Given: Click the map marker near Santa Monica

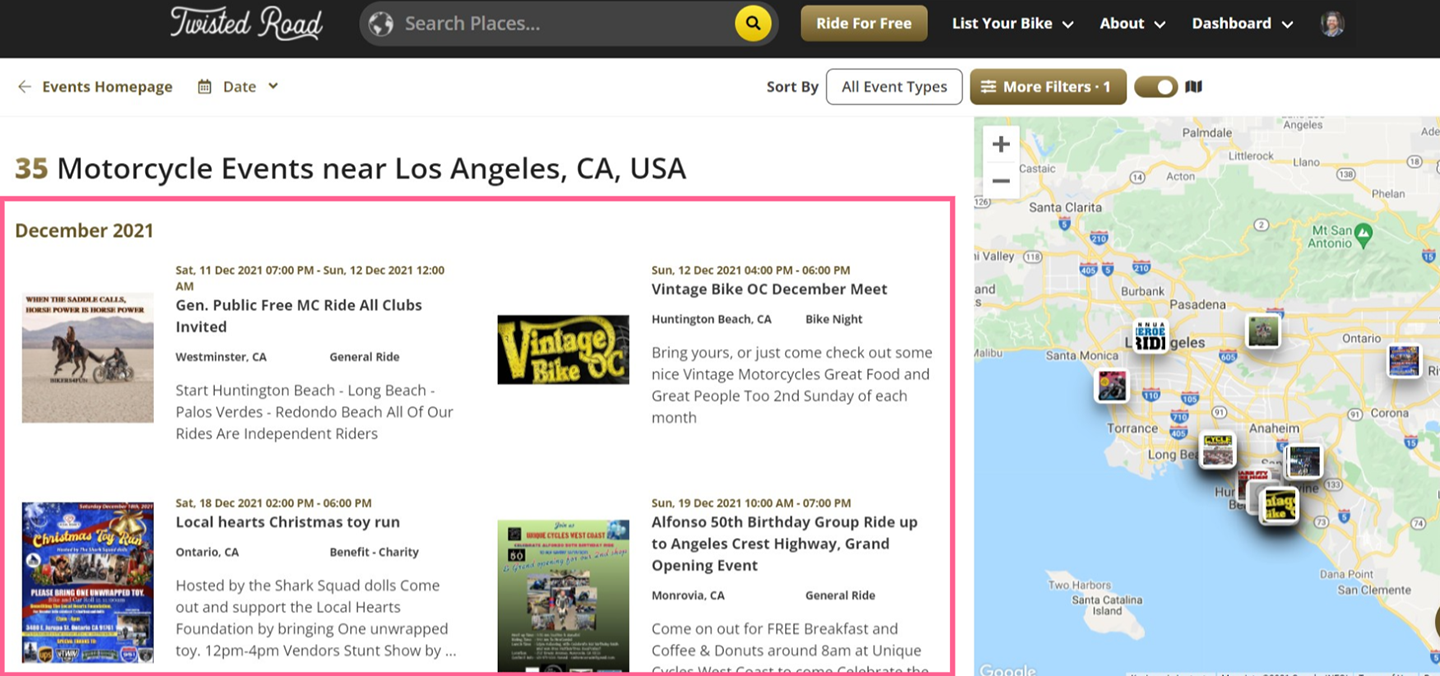Looking at the screenshot, I should [x=1112, y=385].
